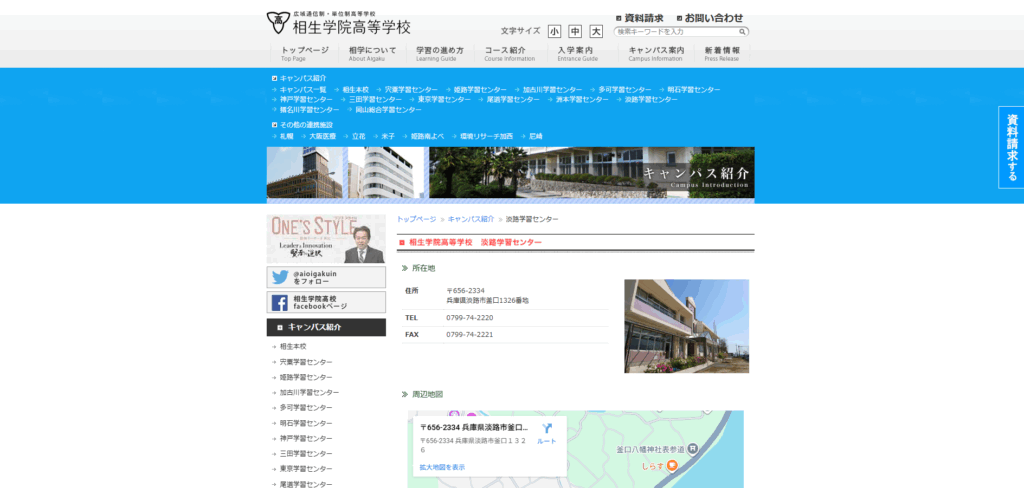Click the お問い合わせ link in header
1024x488 pixels.
click(x=713, y=18)
